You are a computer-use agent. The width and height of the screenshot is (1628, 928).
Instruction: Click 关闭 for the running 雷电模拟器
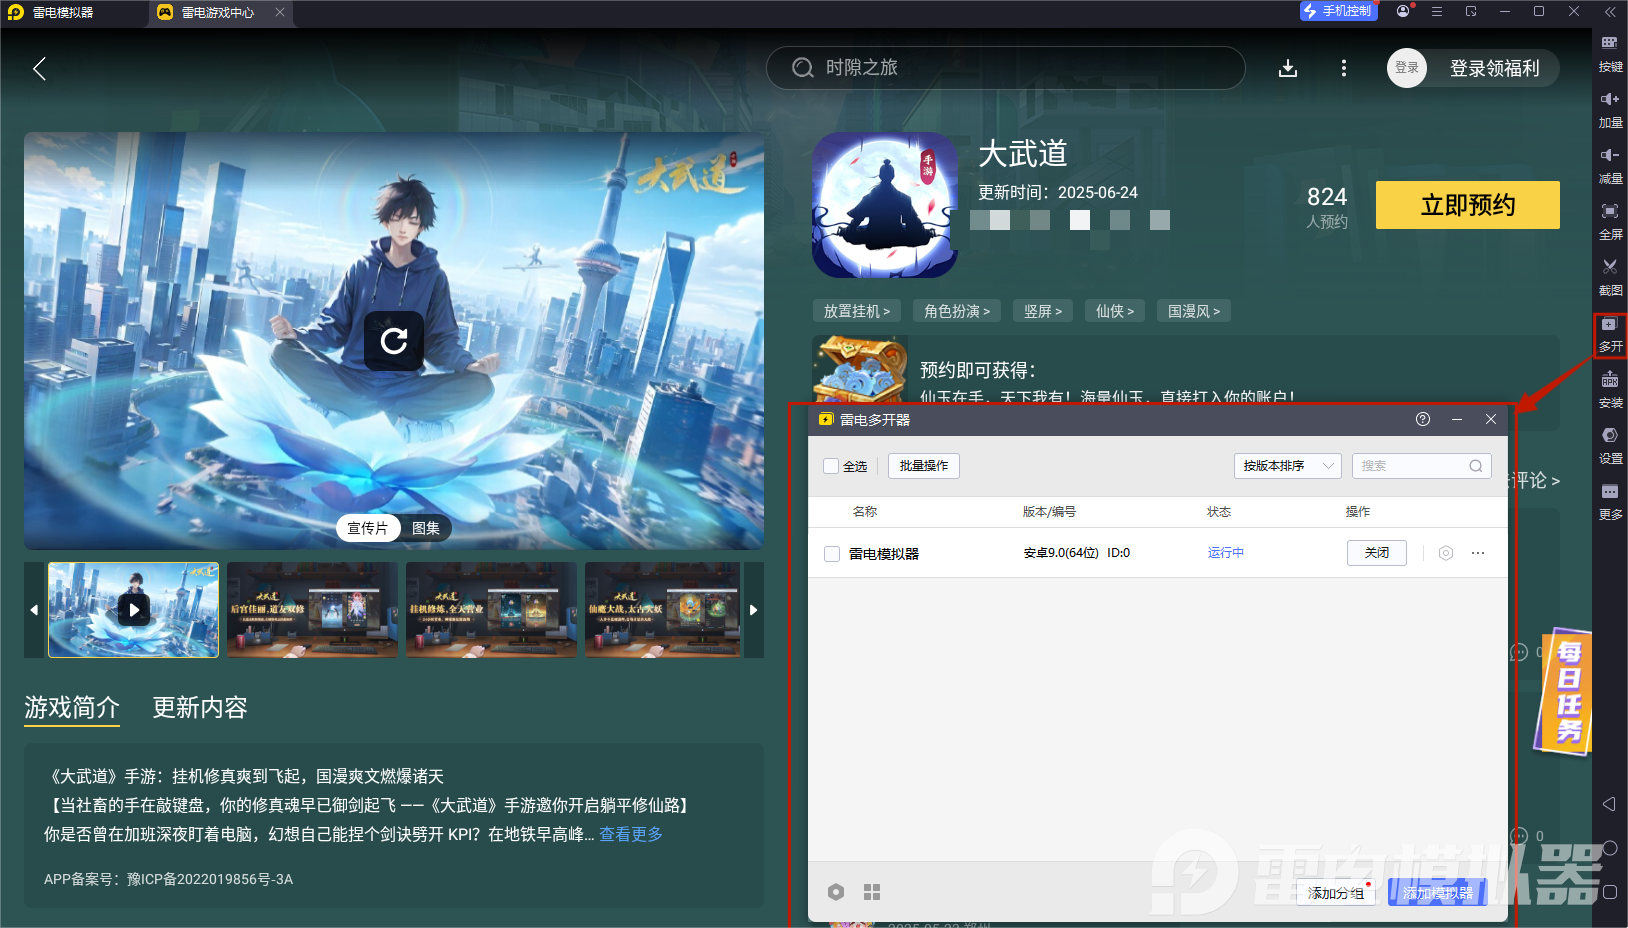click(1377, 553)
